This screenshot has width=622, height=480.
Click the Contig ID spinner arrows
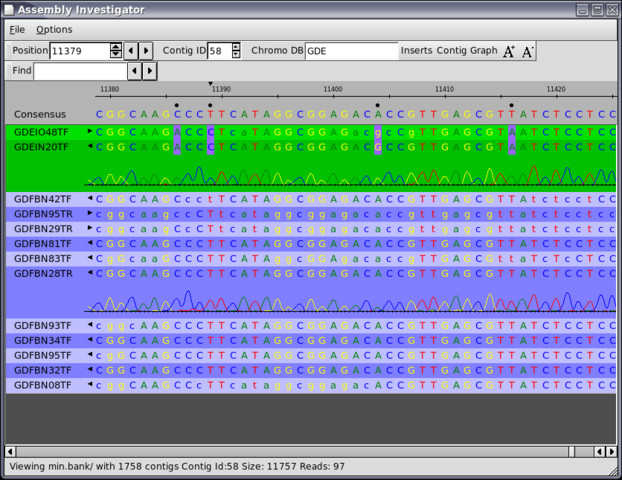click(237, 51)
